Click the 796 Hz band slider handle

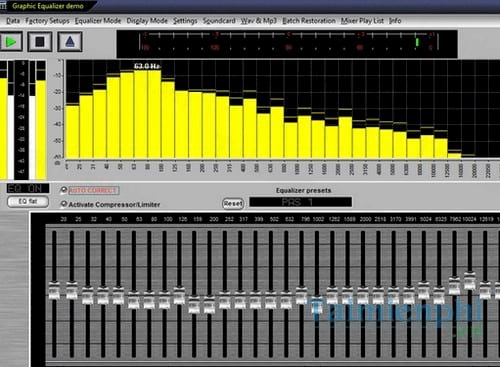pos(301,295)
